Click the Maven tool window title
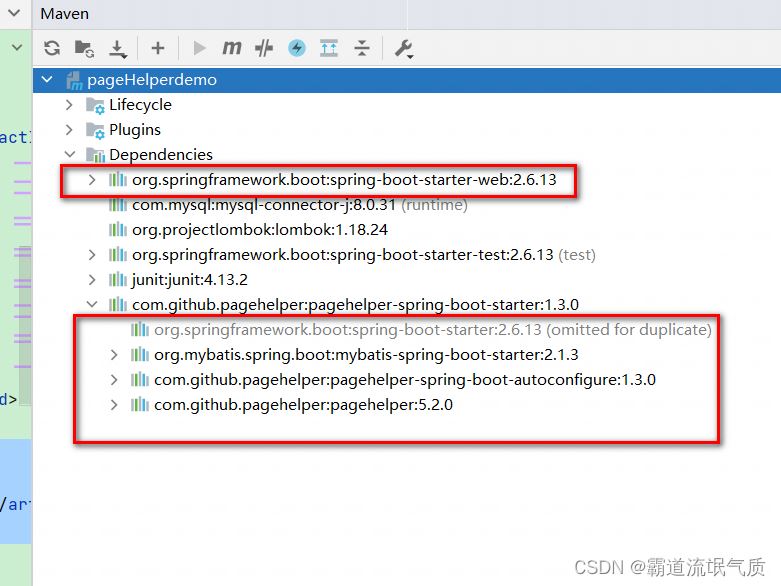This screenshot has width=781, height=586. pyautogui.click(x=65, y=13)
